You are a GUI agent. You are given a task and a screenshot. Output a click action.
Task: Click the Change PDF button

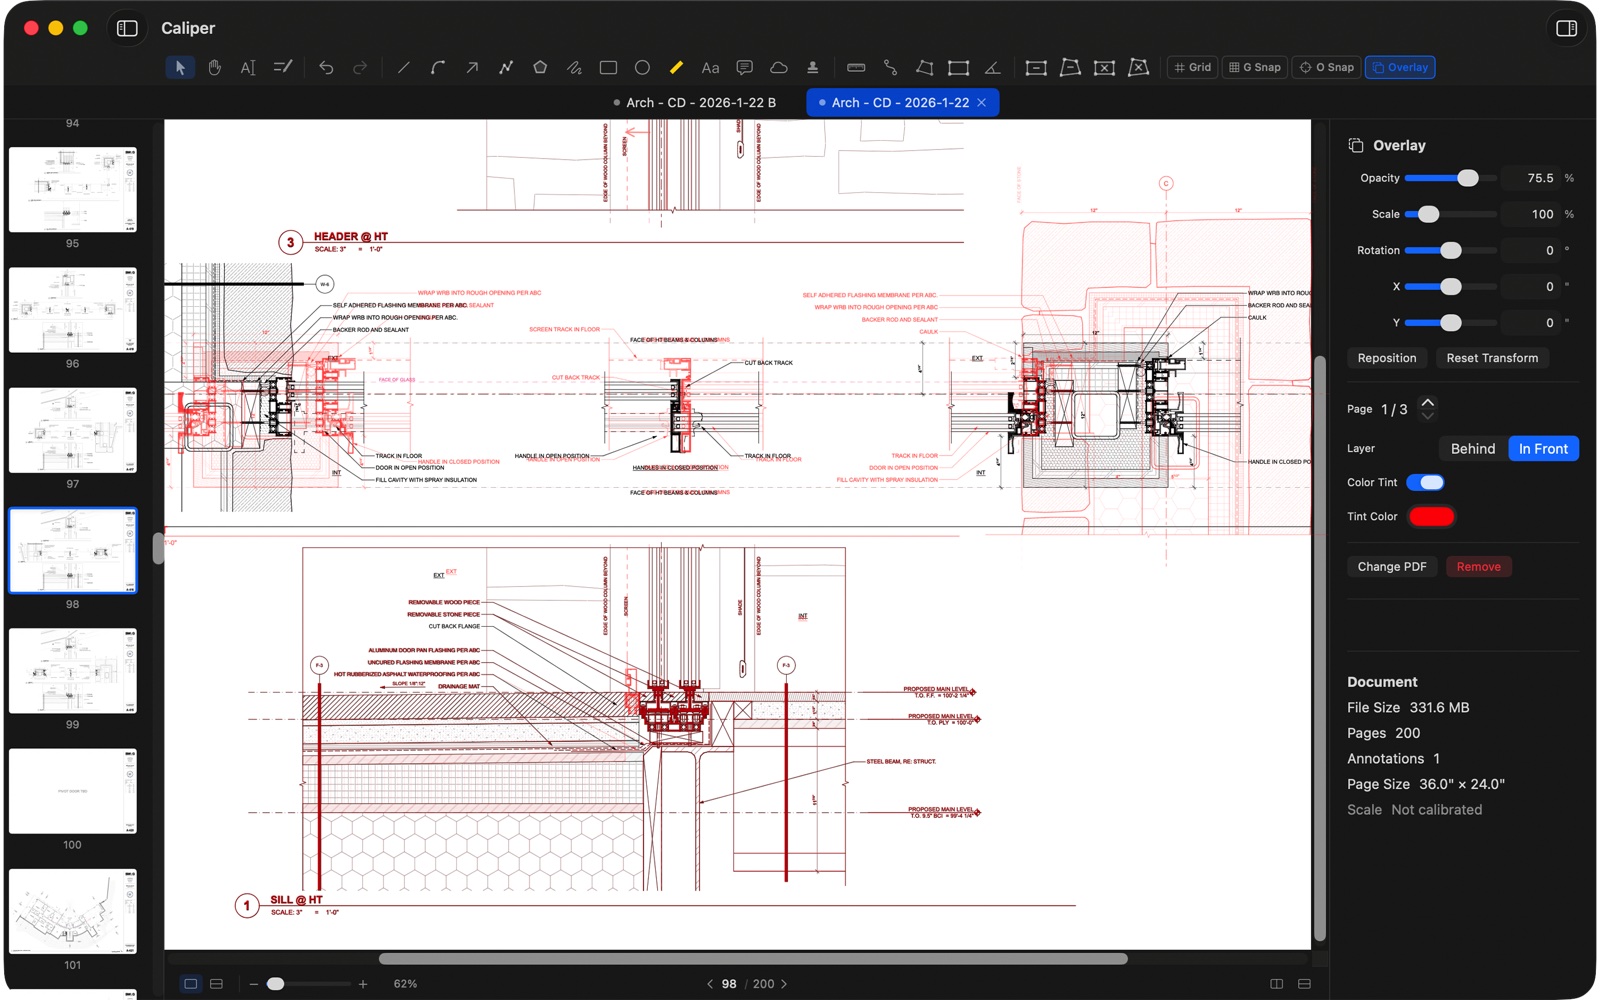click(x=1392, y=567)
